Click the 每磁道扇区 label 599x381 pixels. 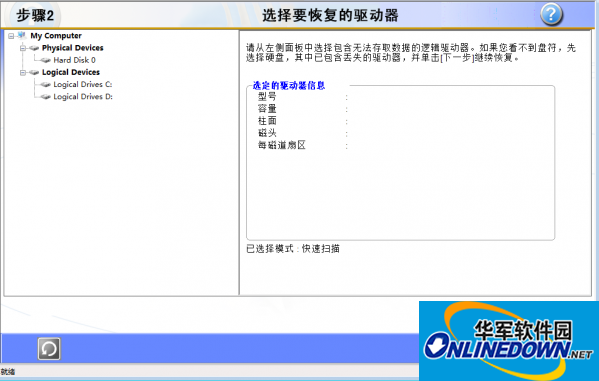[x=282, y=146]
